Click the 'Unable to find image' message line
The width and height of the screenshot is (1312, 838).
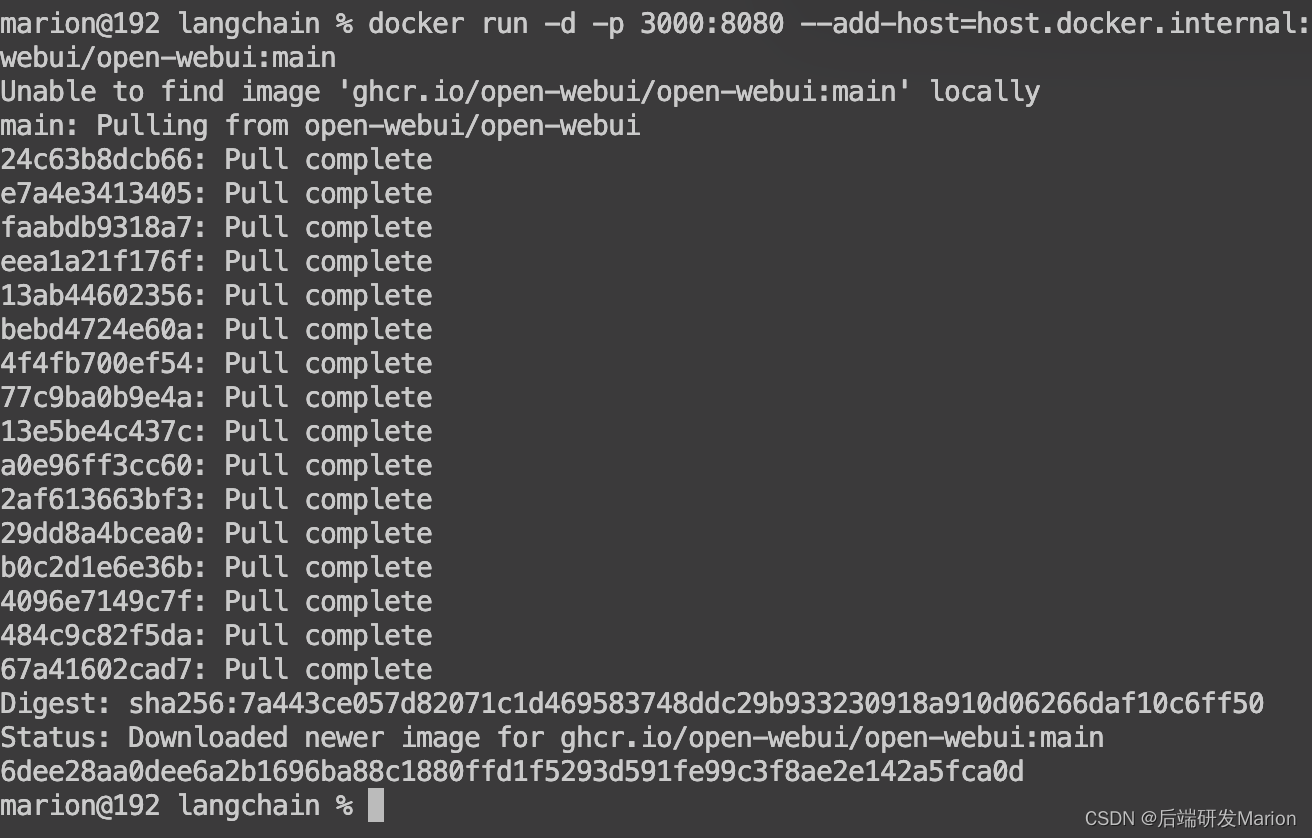520,92
